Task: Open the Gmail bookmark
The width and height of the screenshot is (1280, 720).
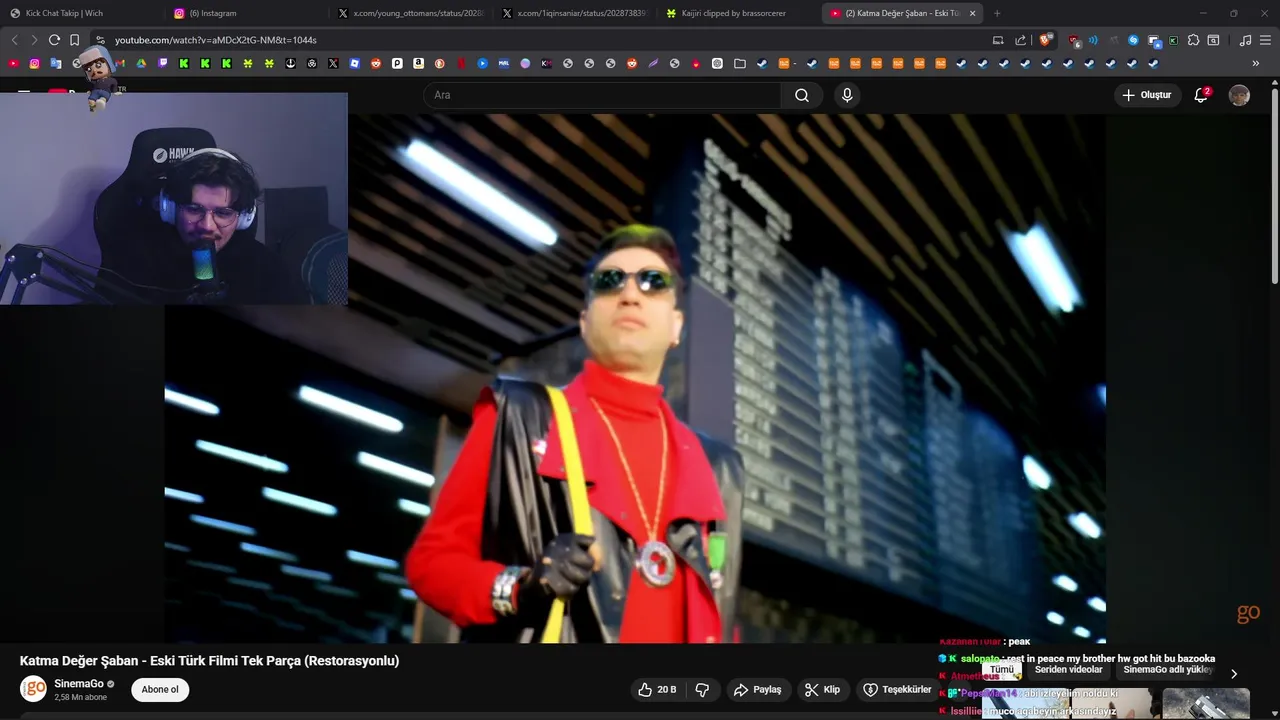Action: click(x=120, y=63)
